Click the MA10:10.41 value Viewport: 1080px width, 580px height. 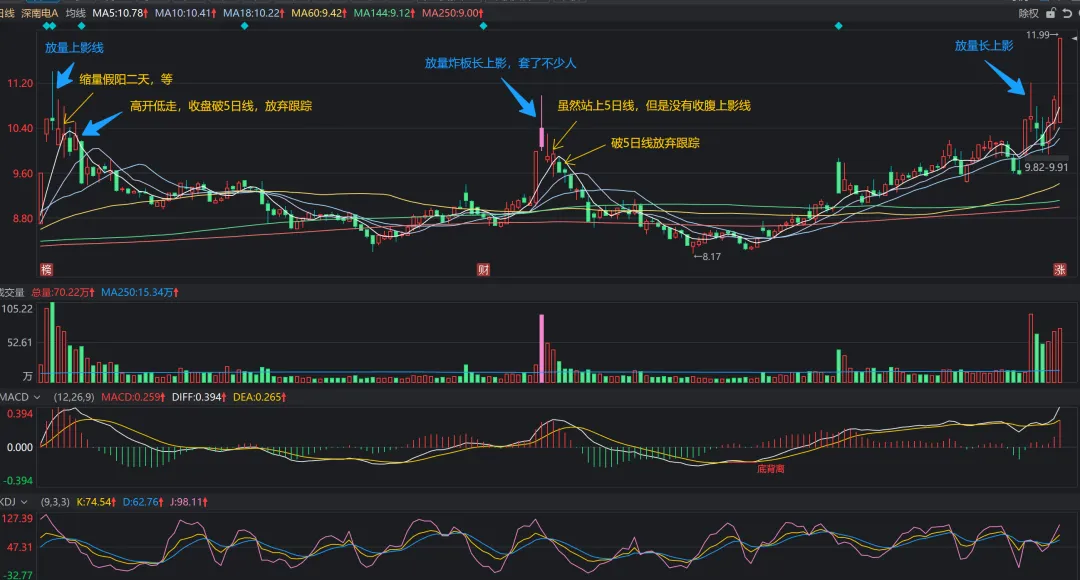[185, 13]
